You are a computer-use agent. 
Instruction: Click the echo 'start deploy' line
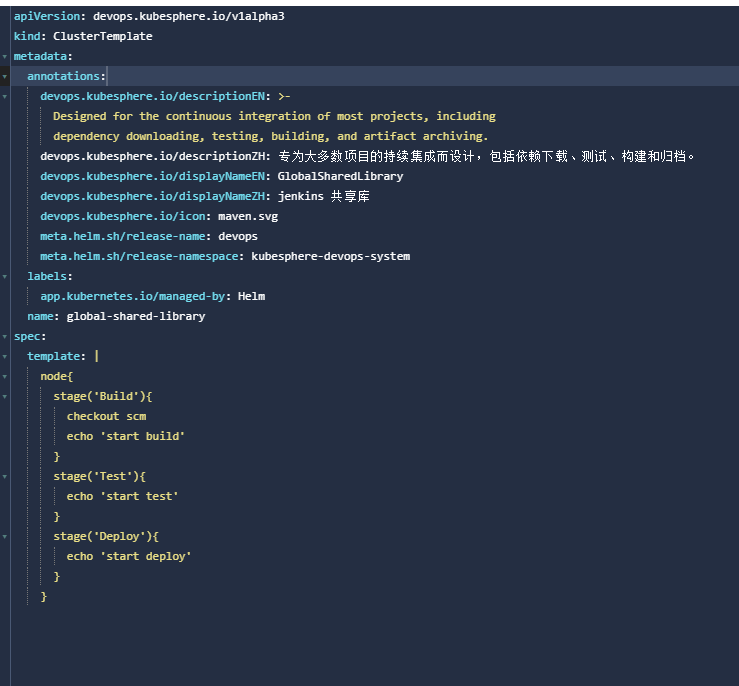(x=129, y=556)
